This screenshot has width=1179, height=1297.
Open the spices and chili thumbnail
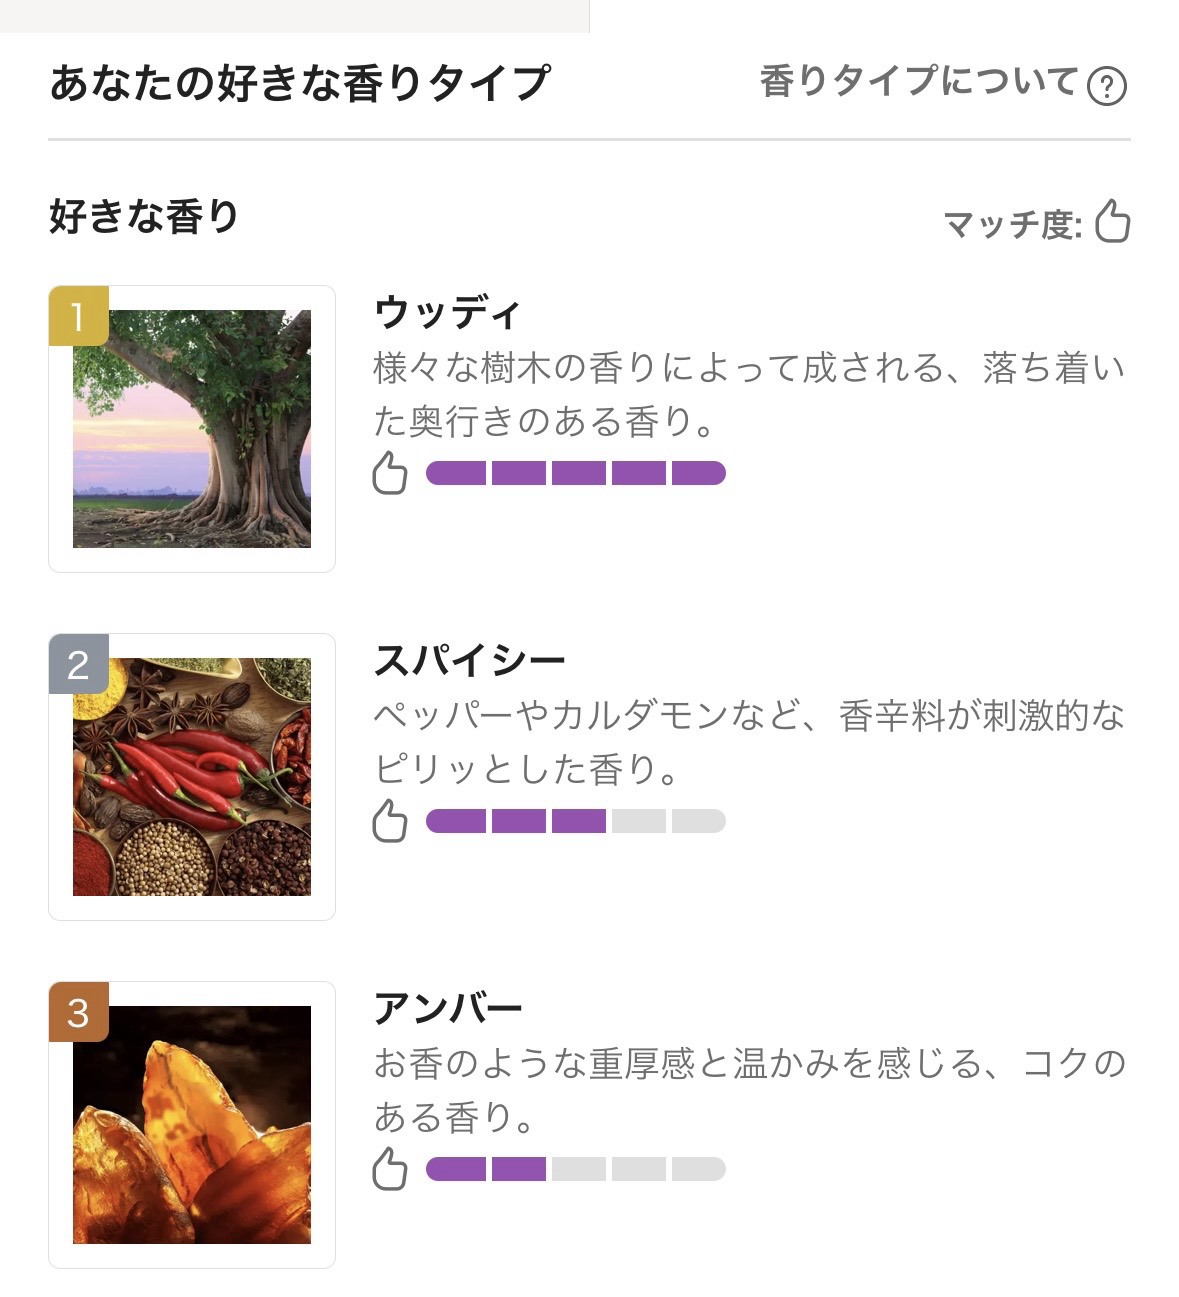point(192,777)
